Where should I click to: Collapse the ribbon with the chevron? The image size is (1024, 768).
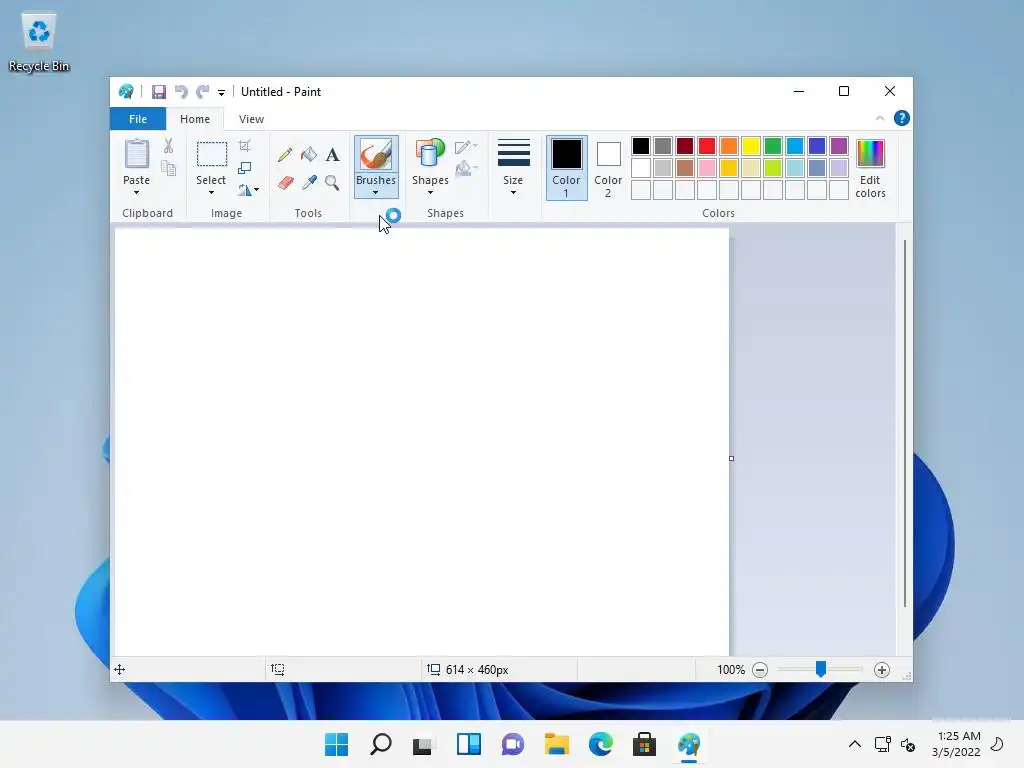(880, 118)
